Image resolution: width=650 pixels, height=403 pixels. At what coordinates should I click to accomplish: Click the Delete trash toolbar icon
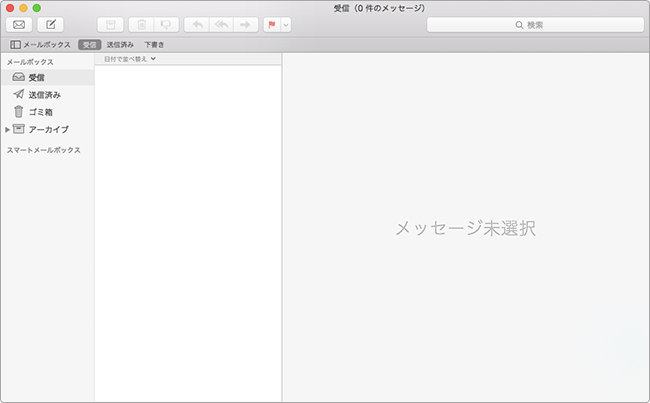pyautogui.click(x=140, y=24)
